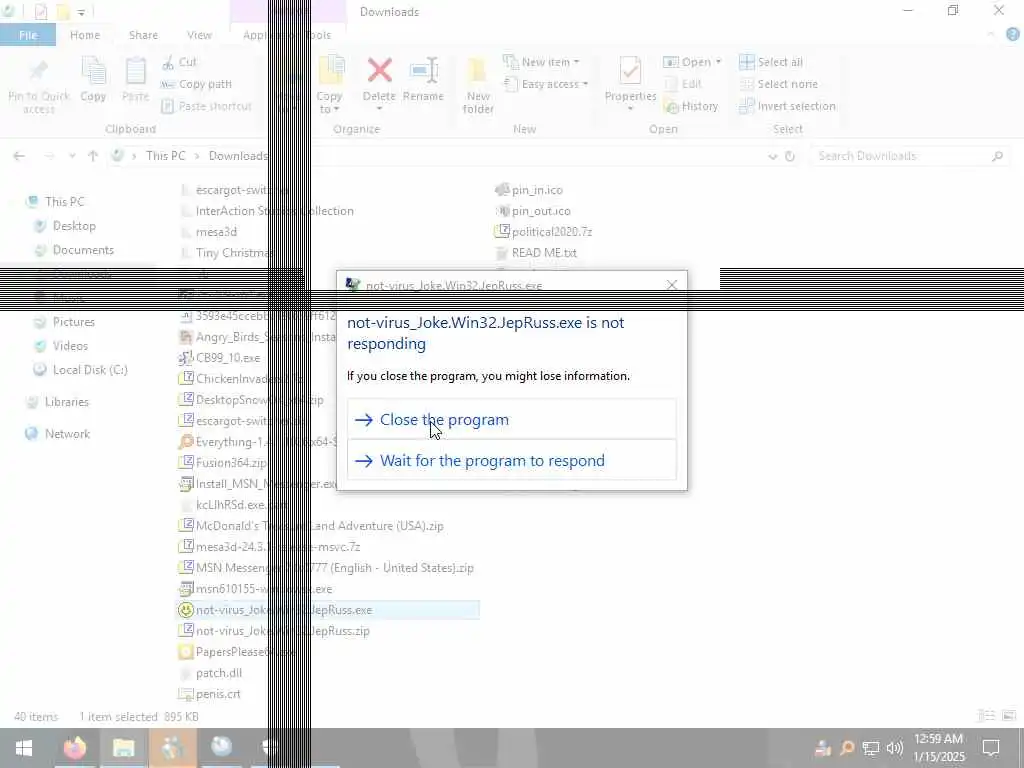
Task: Switch to the Share ribbon tab
Action: tap(143, 35)
